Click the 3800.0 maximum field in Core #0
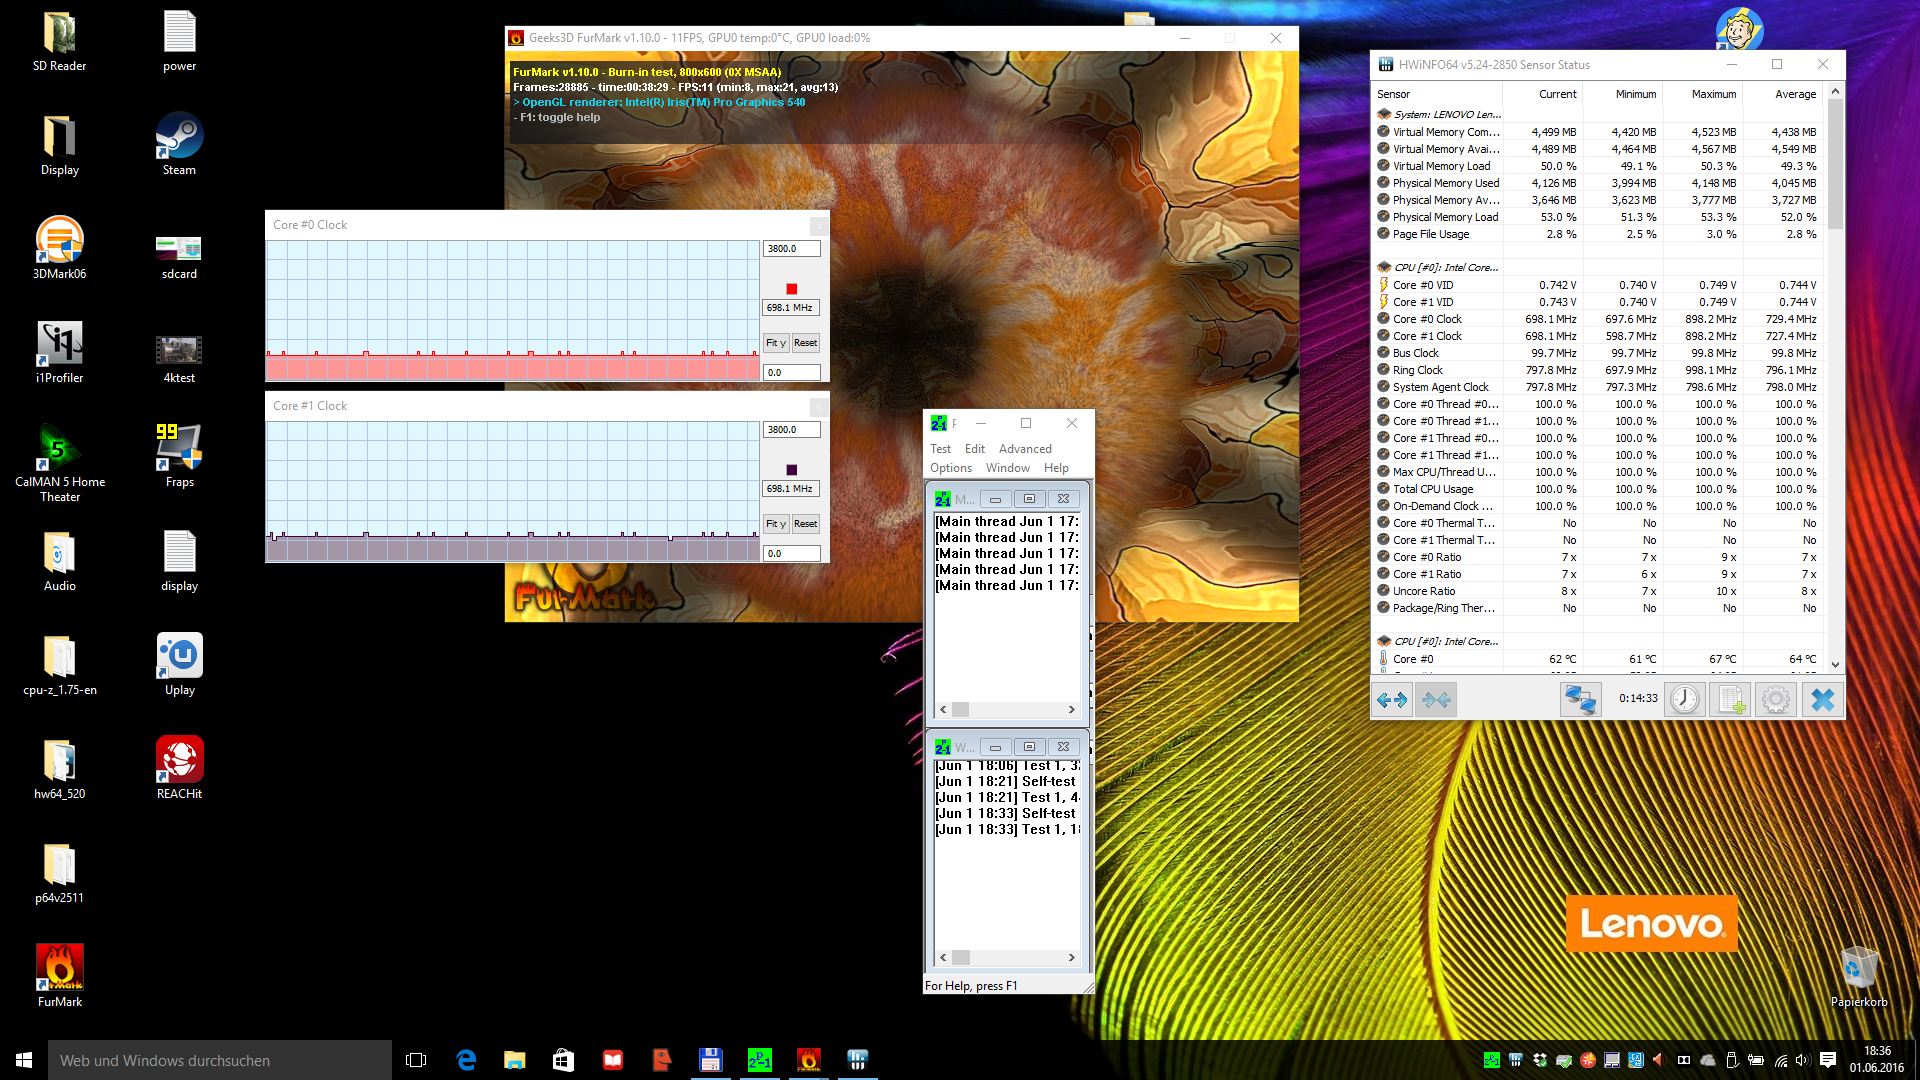The image size is (1920, 1080). [791, 249]
